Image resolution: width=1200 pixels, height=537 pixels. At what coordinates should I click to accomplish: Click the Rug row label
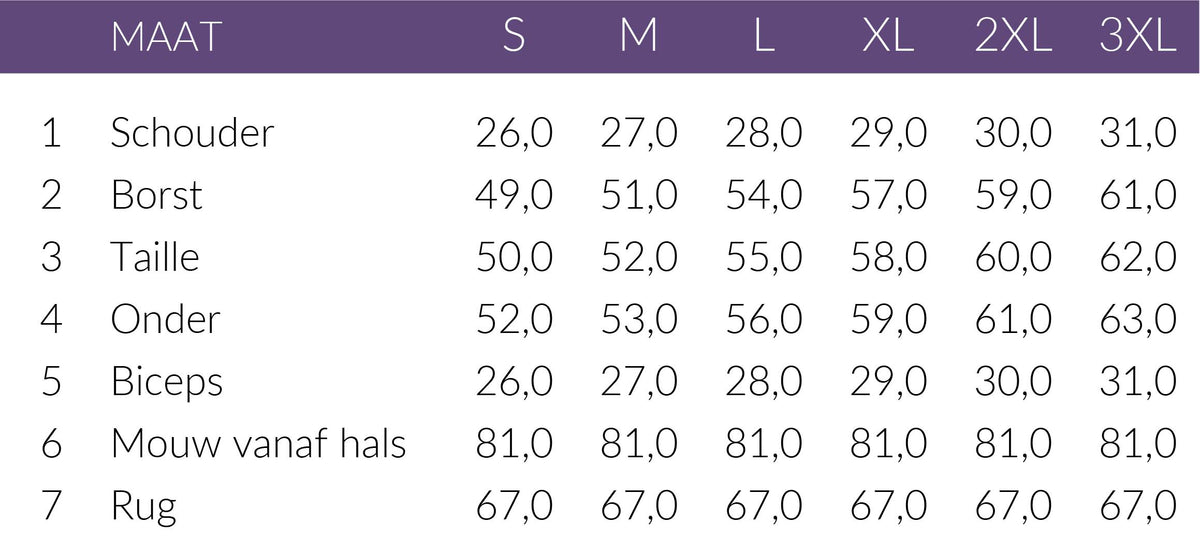click(x=144, y=507)
